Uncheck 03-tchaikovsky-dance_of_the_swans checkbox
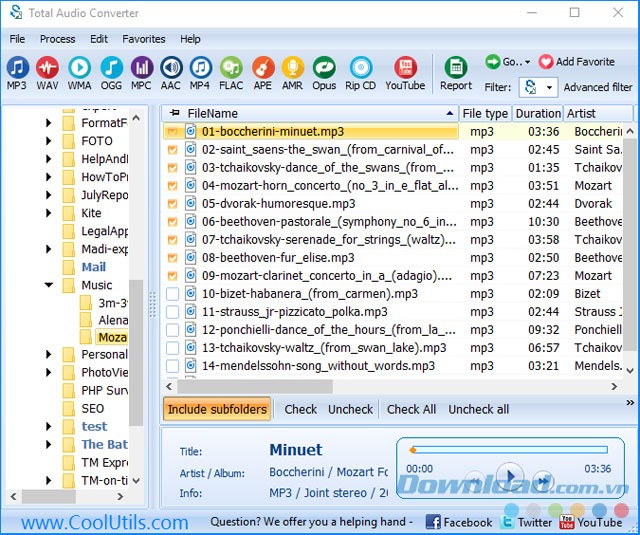The width and height of the screenshot is (640, 535). pyautogui.click(x=173, y=168)
